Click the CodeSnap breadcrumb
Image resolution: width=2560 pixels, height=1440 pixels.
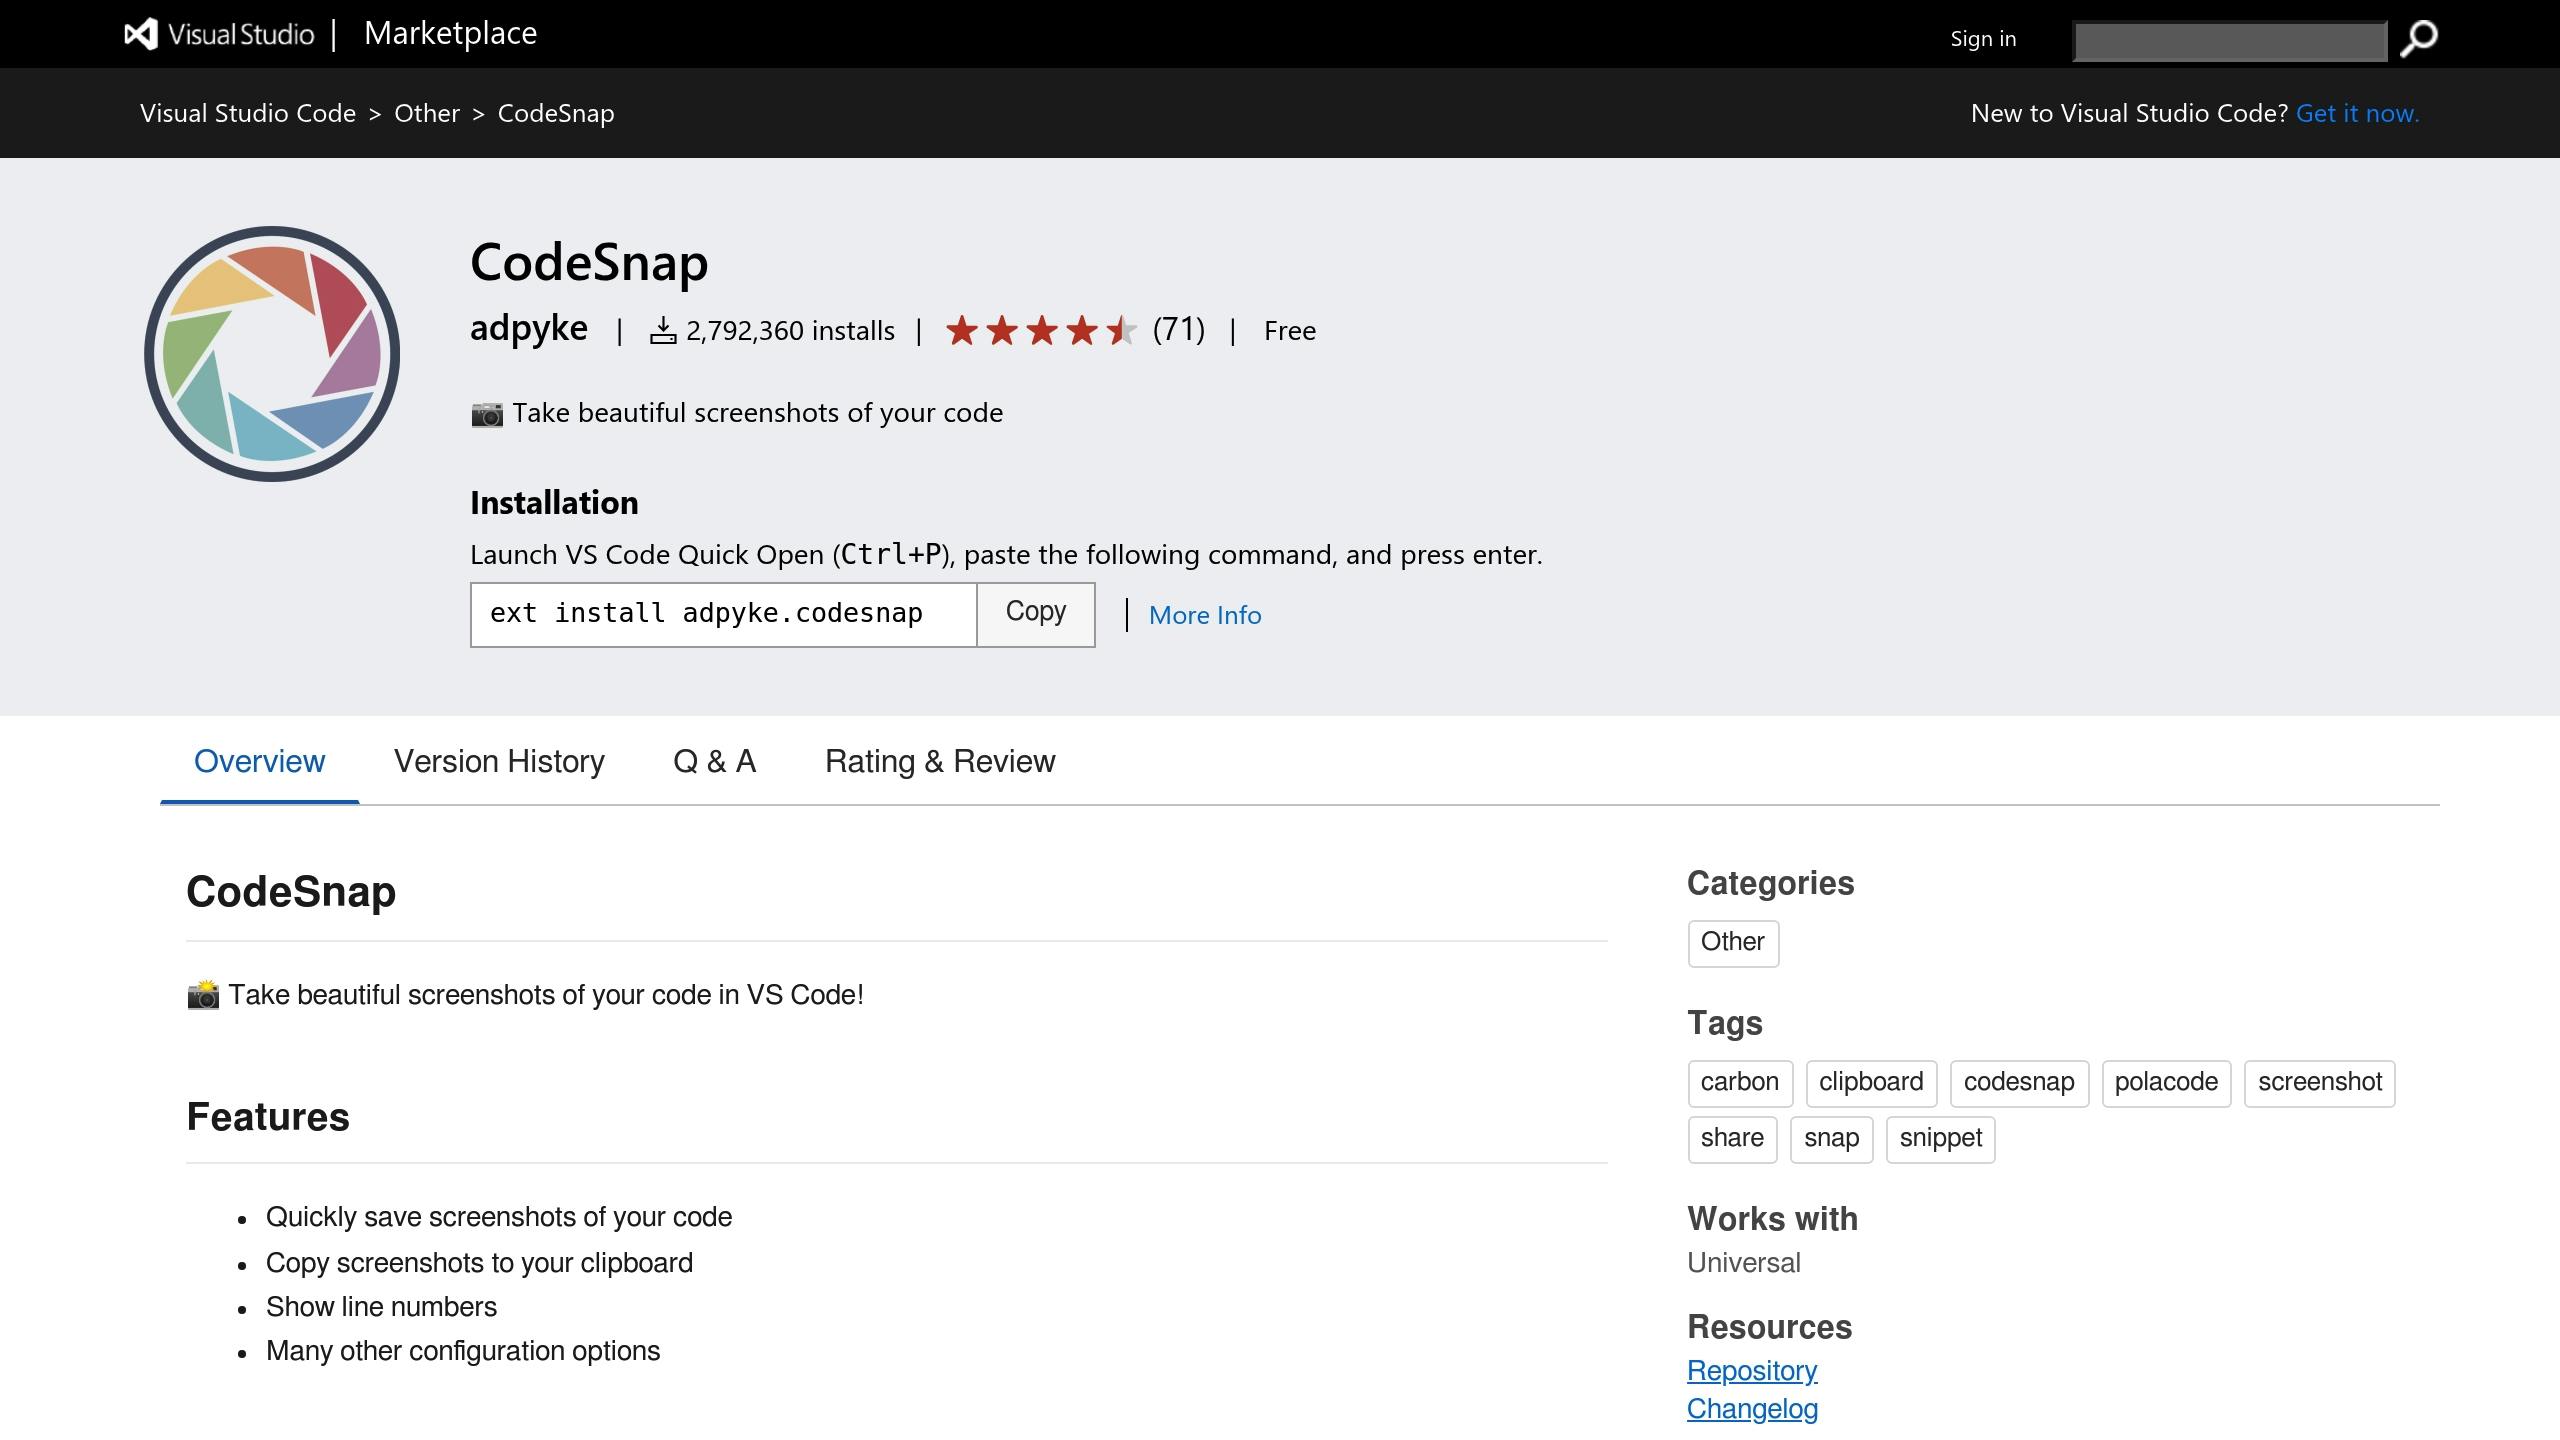point(556,113)
